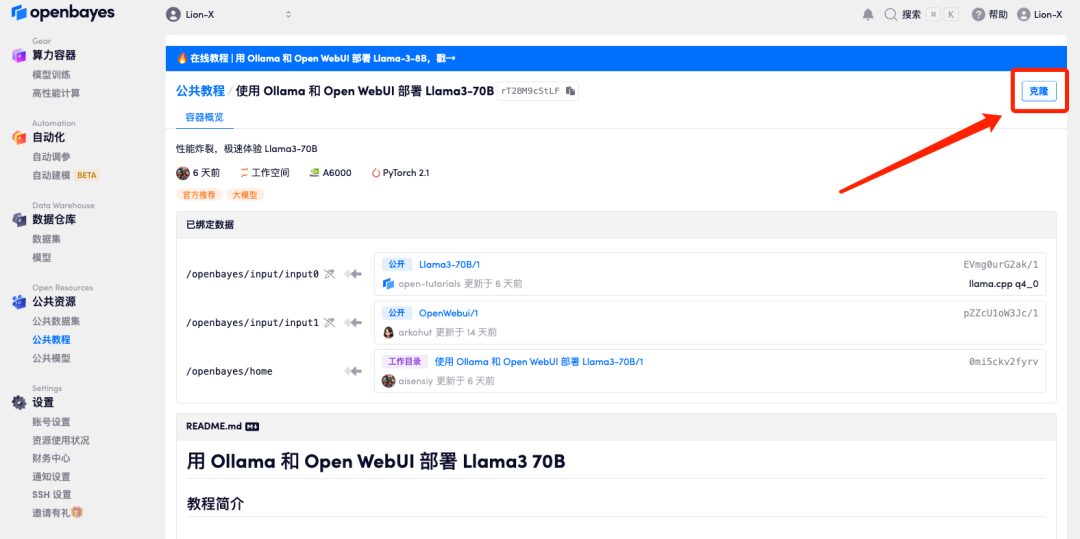Click the read-only icon for input1
The image size is (1080, 539).
tap(329, 322)
